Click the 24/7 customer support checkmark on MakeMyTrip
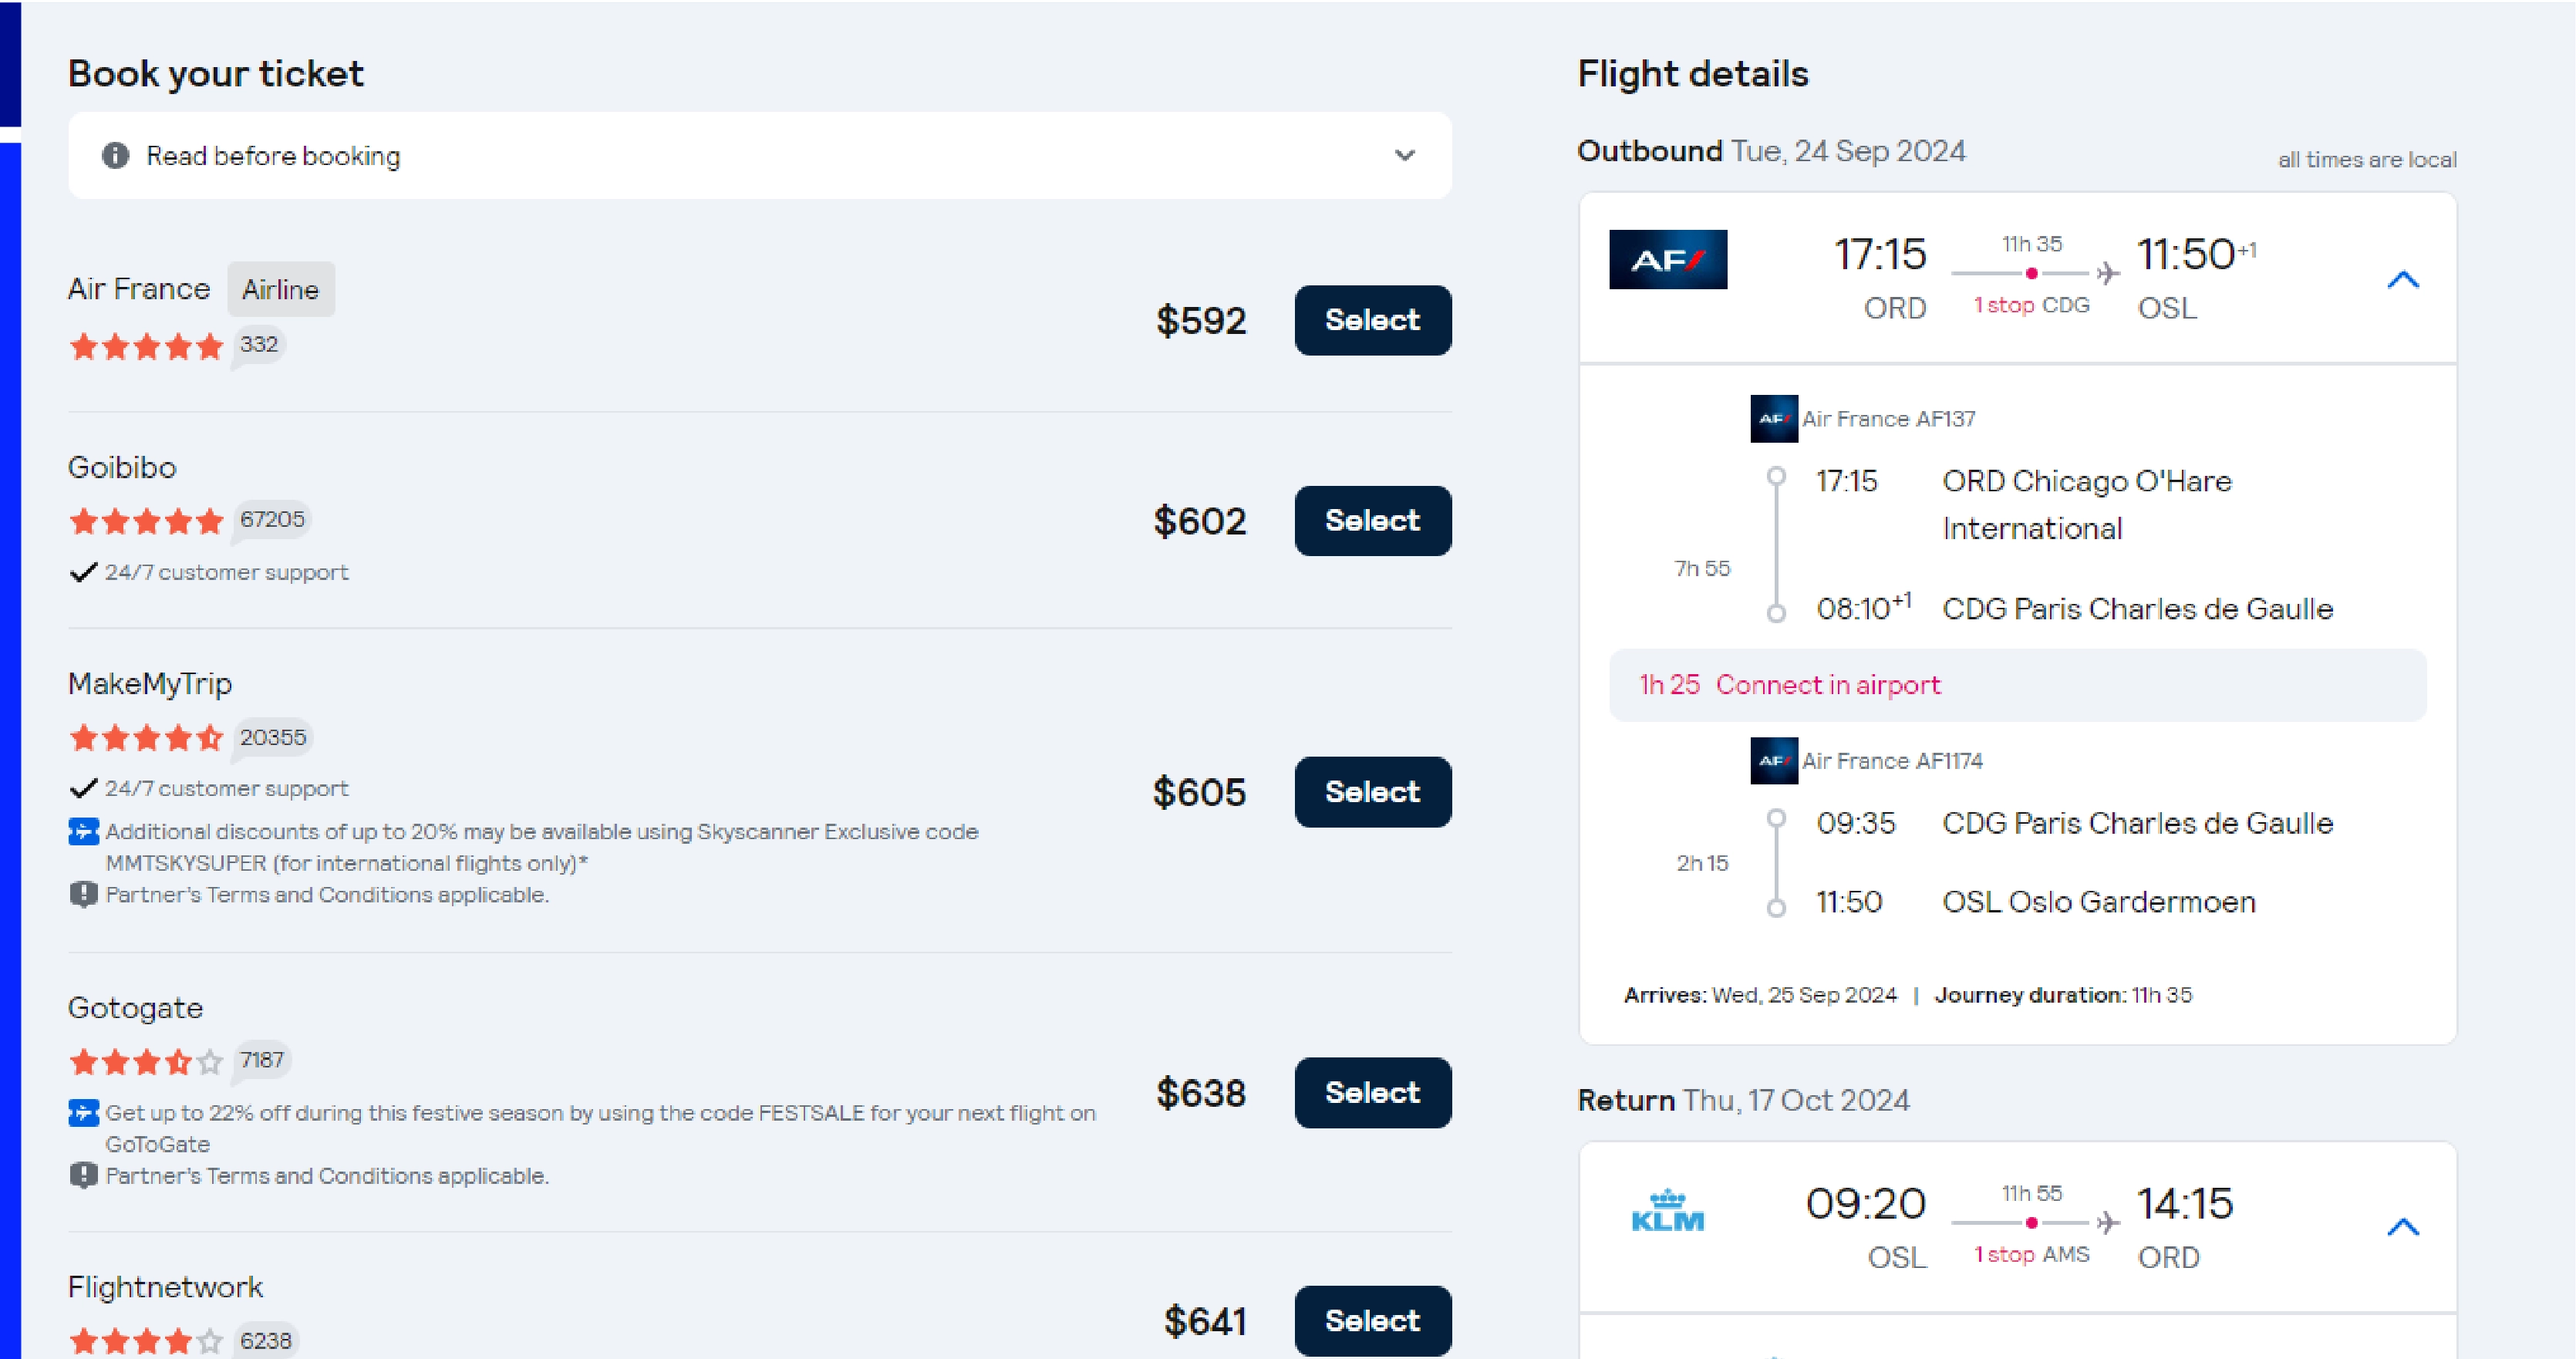Viewport: 2576px width, 1359px height. (x=80, y=787)
